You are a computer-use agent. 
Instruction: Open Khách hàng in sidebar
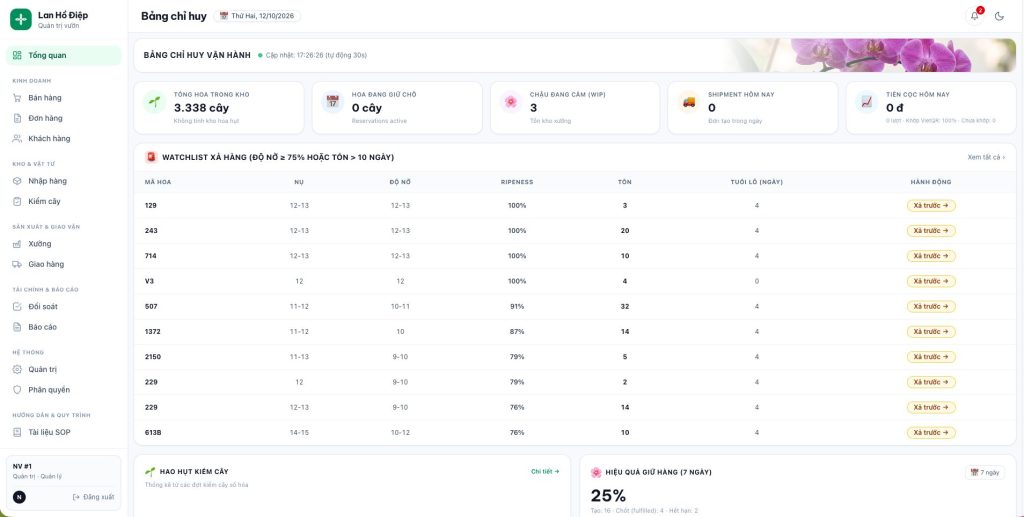(x=63, y=138)
